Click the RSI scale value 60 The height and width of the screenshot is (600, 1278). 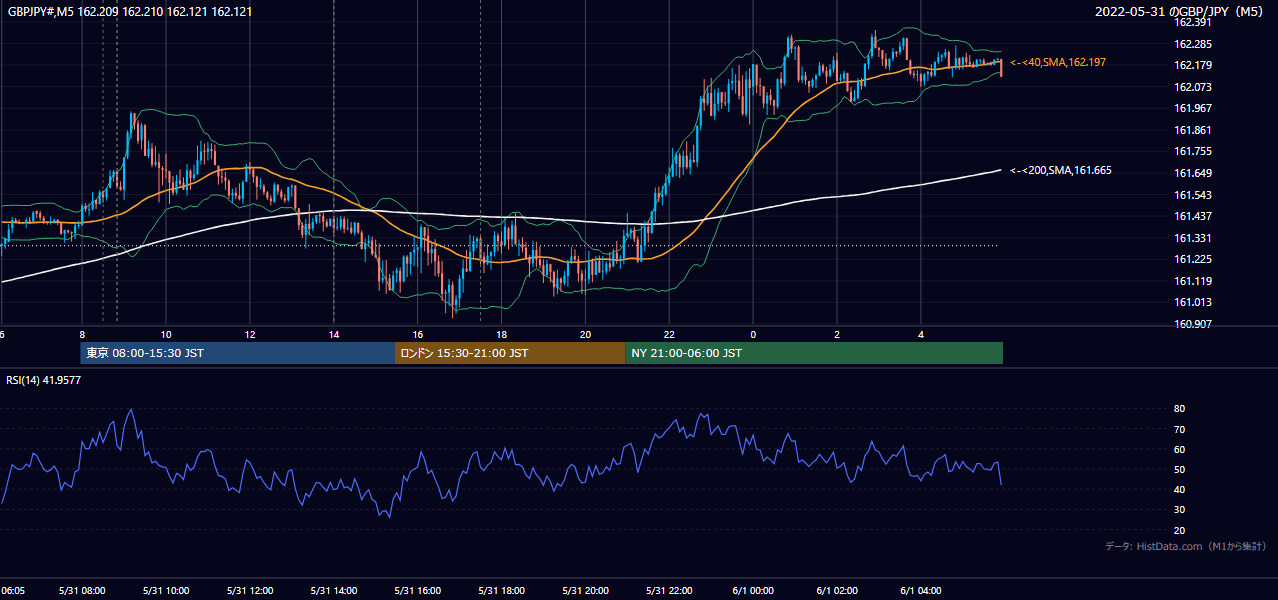point(1179,449)
